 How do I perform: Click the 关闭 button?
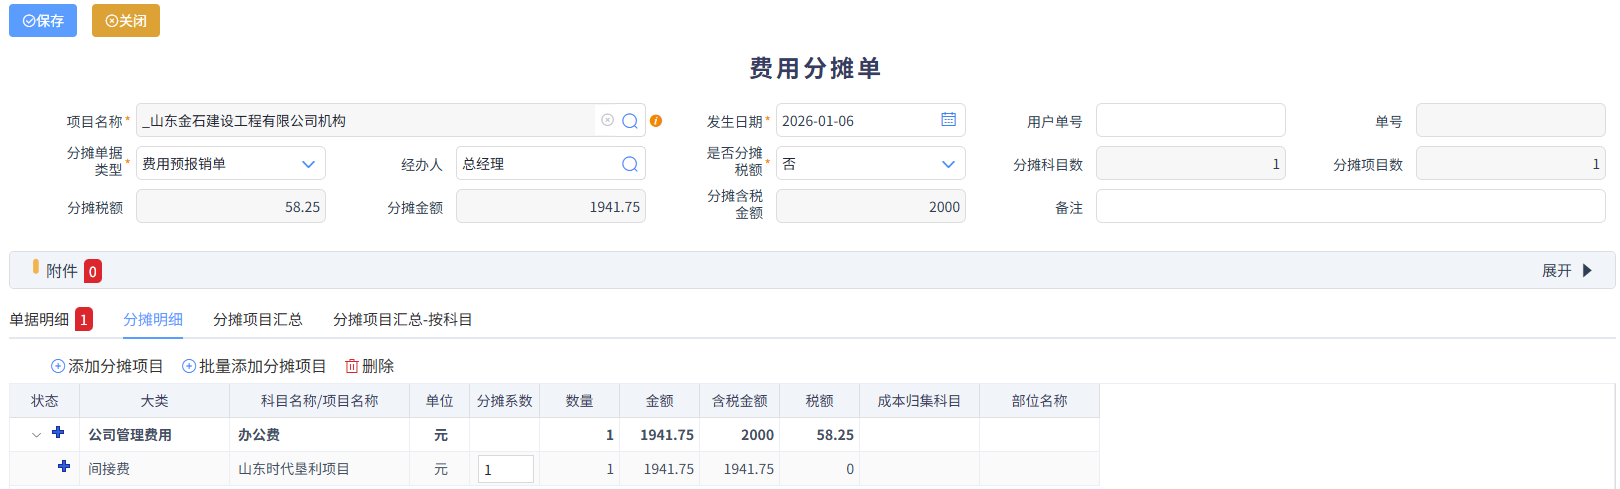(x=126, y=21)
